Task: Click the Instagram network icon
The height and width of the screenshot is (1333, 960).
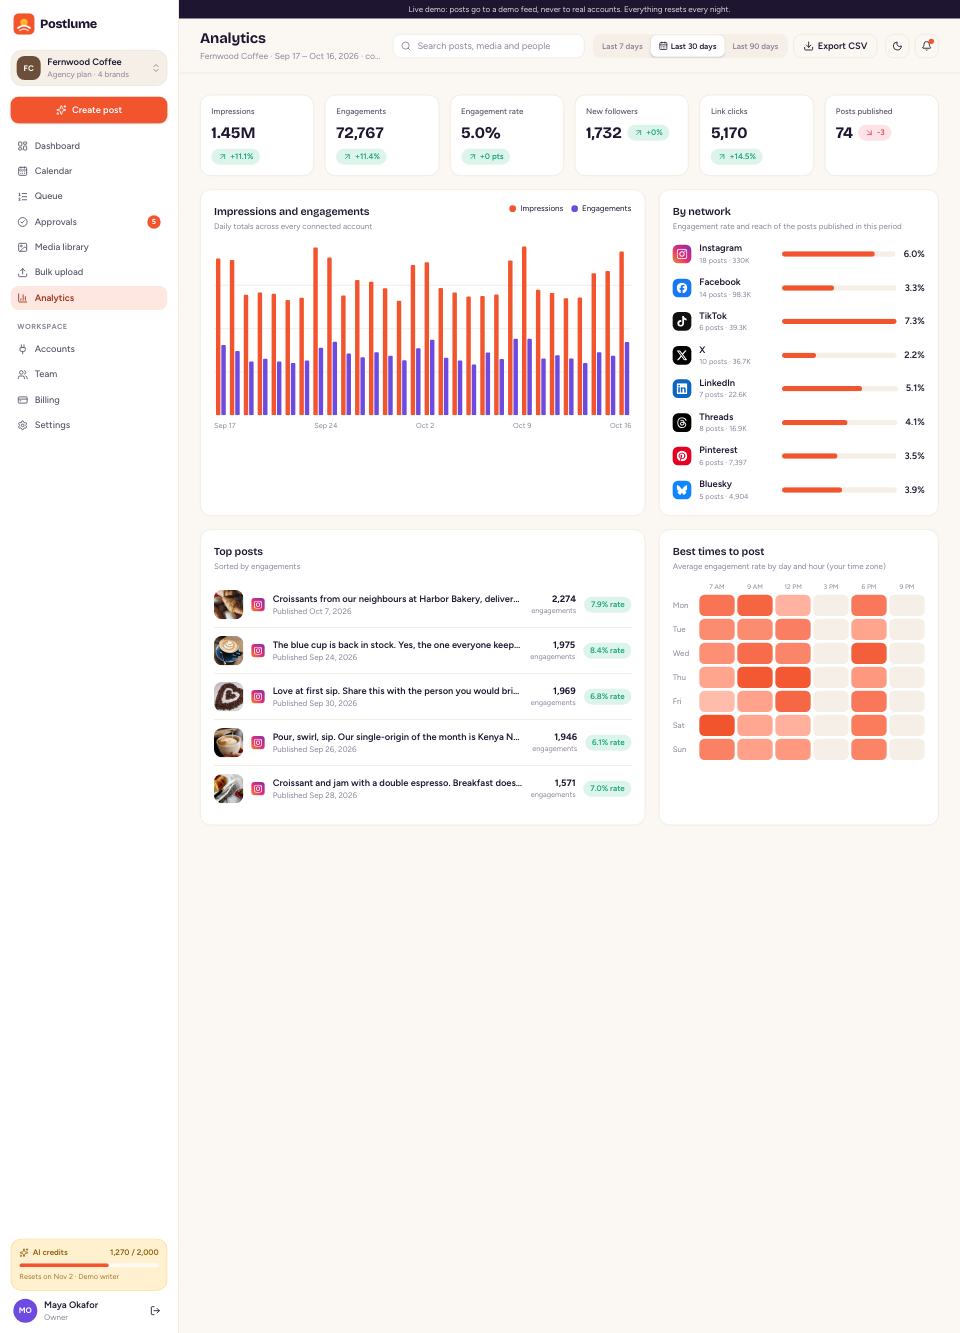Action: (682, 254)
